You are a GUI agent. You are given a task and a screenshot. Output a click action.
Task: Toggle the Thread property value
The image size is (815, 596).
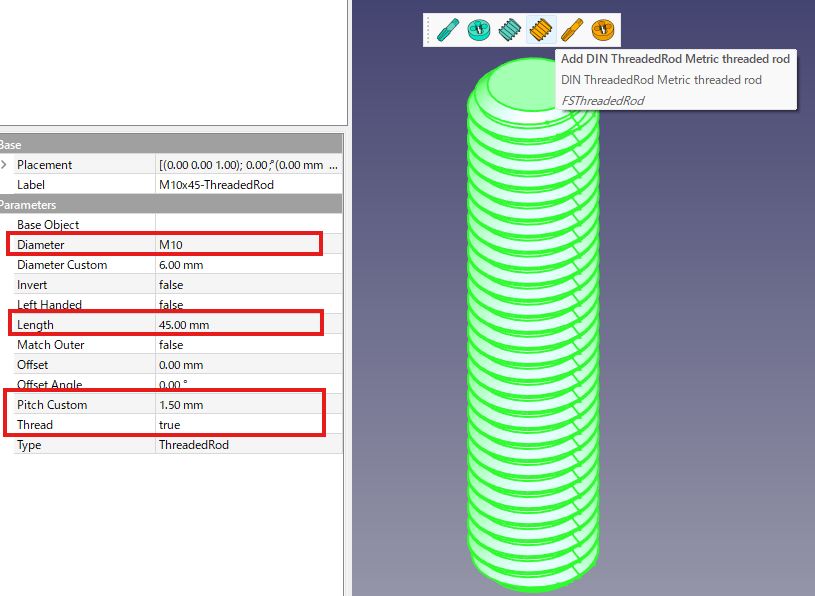pyautogui.click(x=250, y=425)
